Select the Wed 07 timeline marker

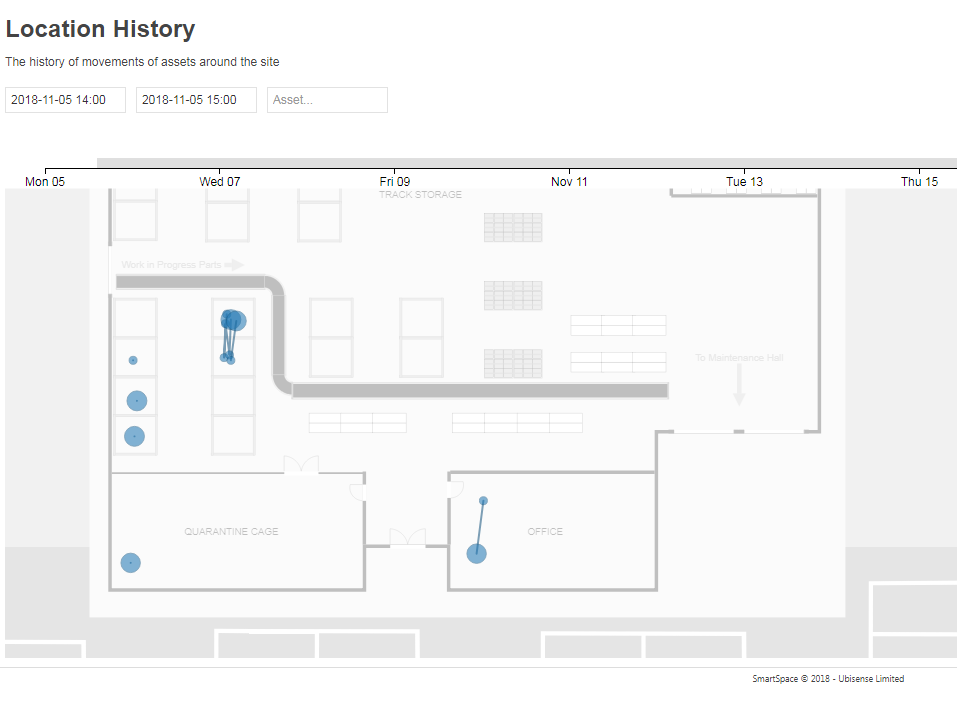[220, 181]
